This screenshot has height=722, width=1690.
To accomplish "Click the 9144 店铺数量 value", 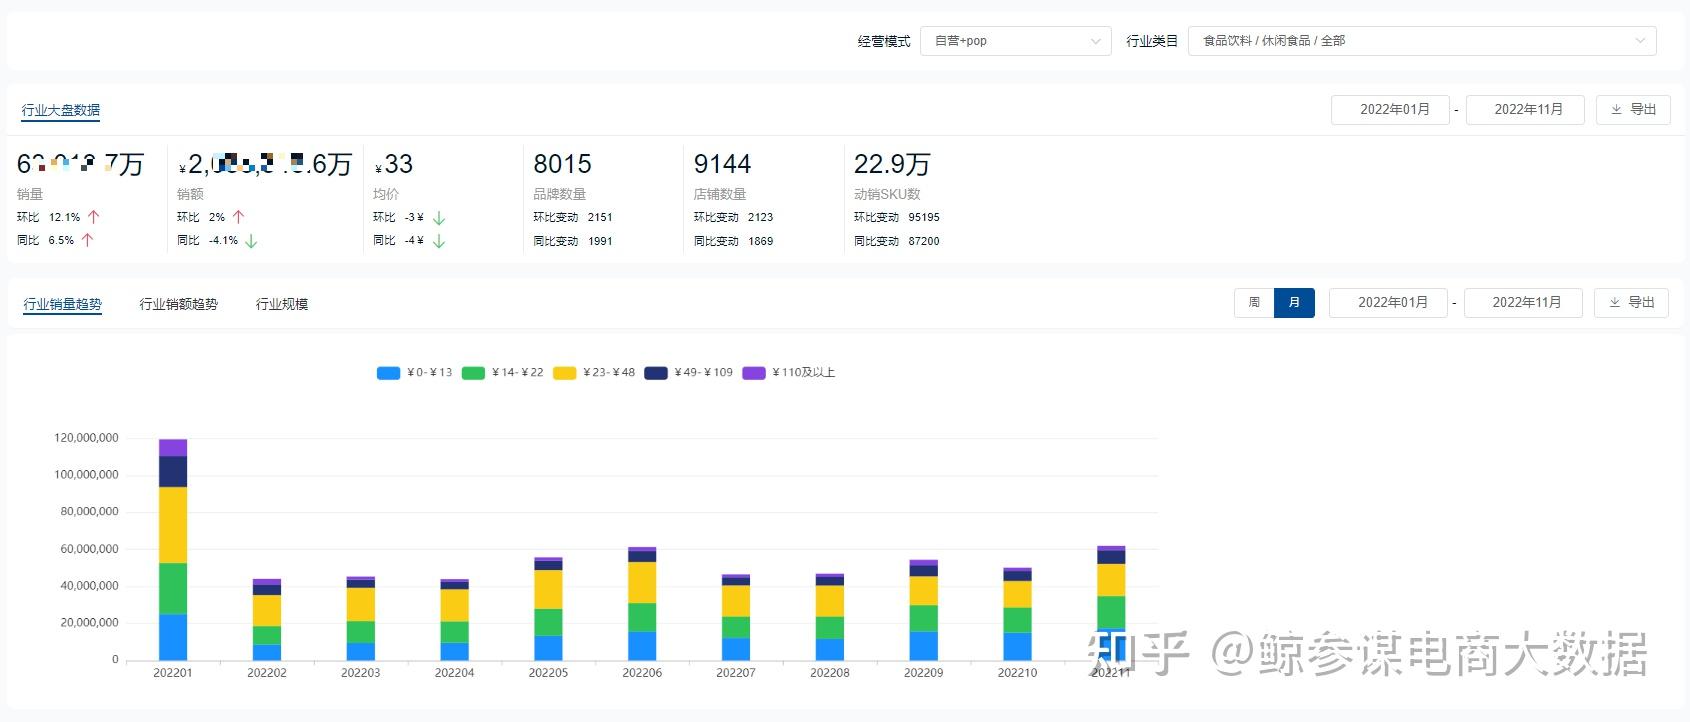I will [x=722, y=164].
